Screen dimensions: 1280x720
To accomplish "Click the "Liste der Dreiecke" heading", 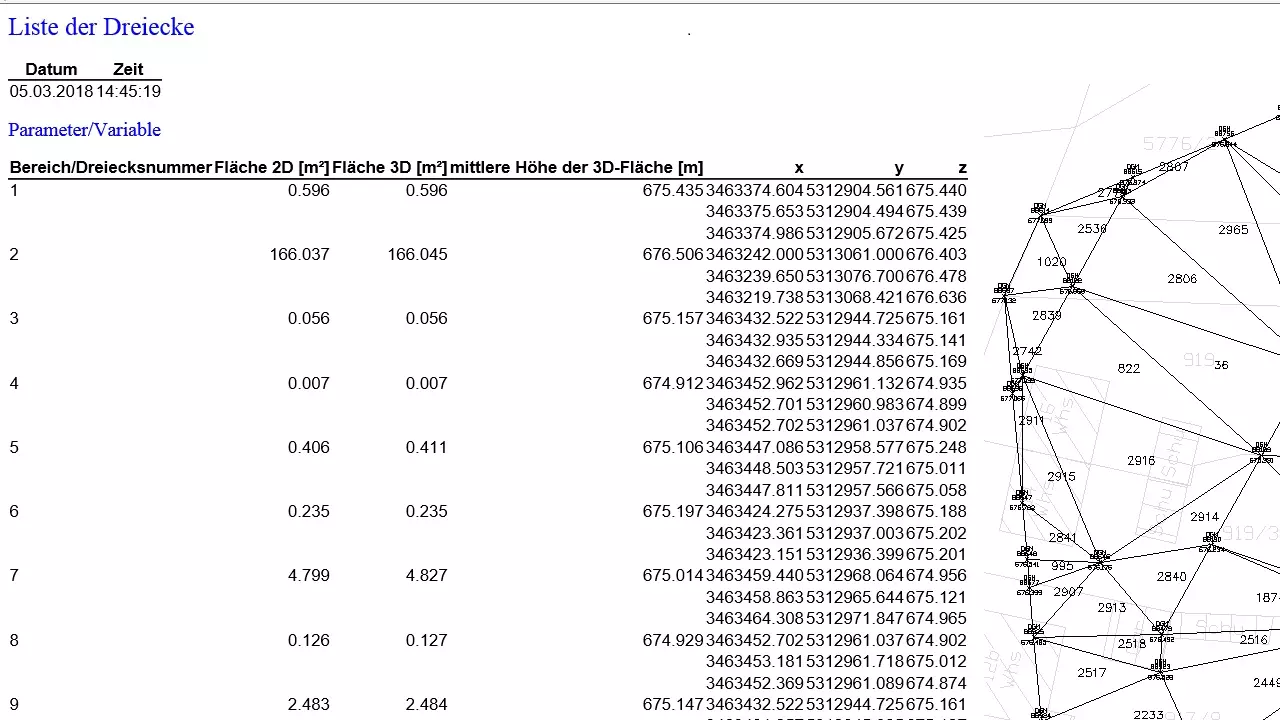I will 101,27.
